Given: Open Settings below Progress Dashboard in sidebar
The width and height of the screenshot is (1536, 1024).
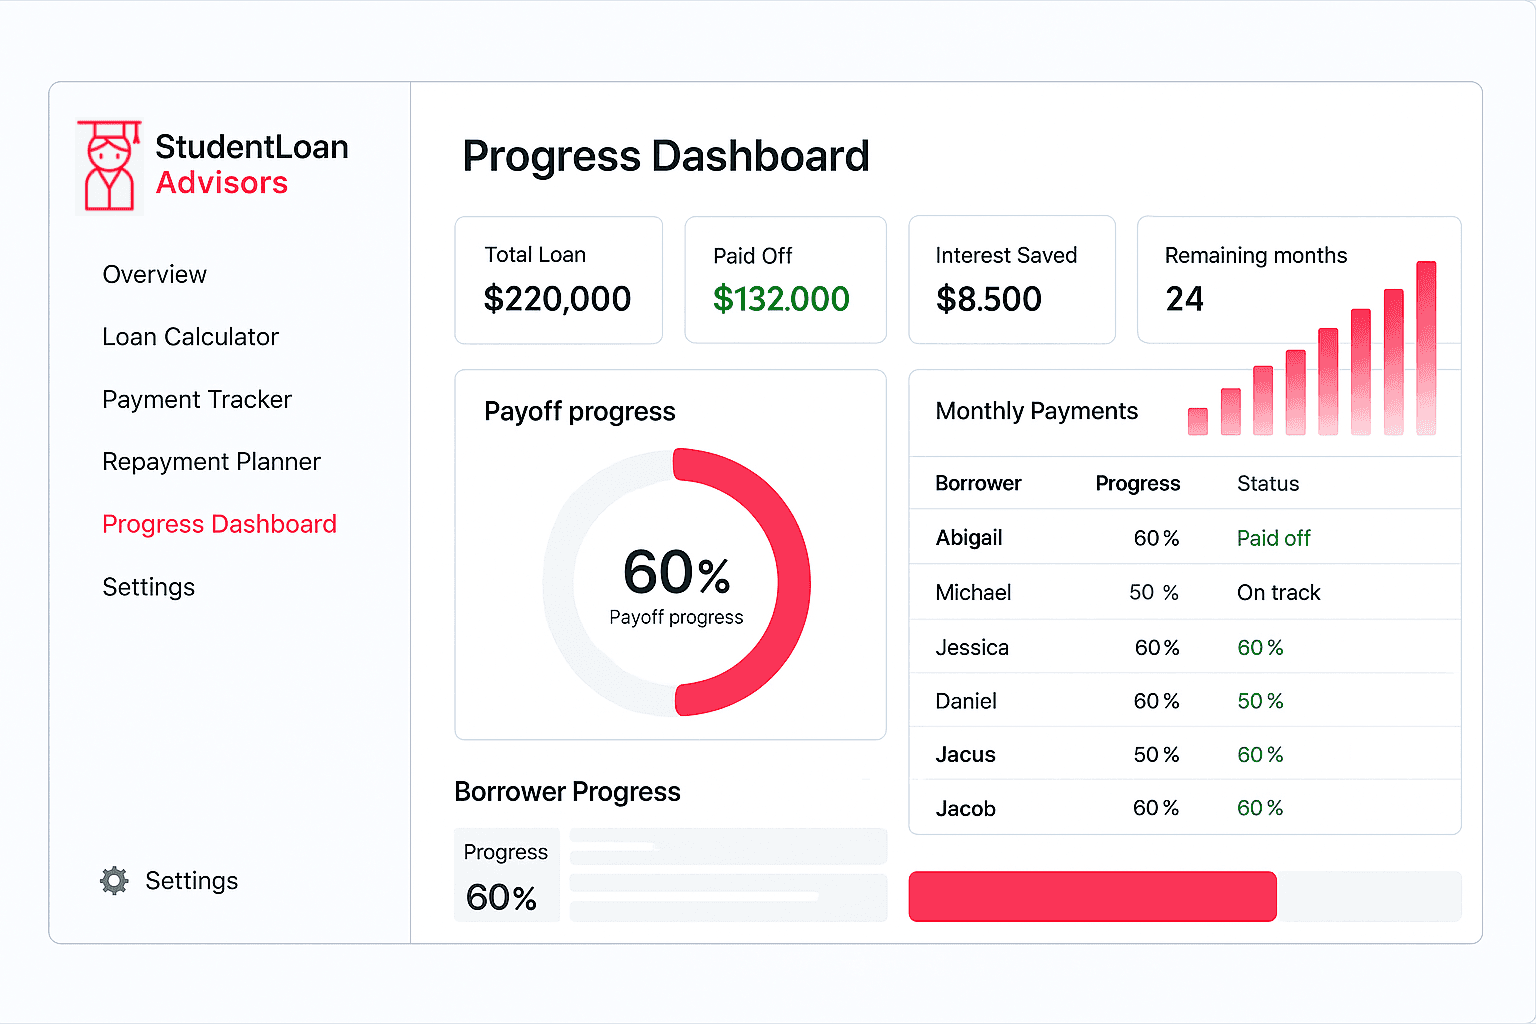Looking at the screenshot, I should tap(148, 587).
